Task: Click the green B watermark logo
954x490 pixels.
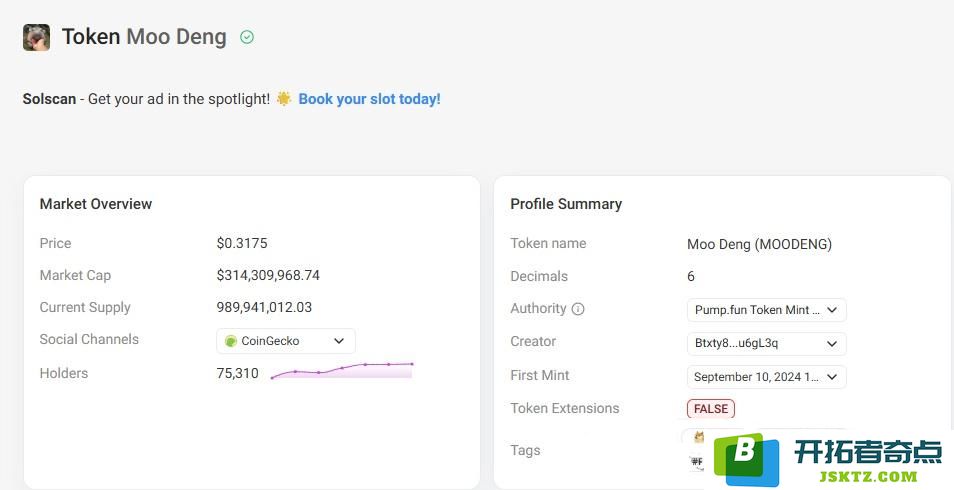Action: pyautogui.click(x=747, y=459)
